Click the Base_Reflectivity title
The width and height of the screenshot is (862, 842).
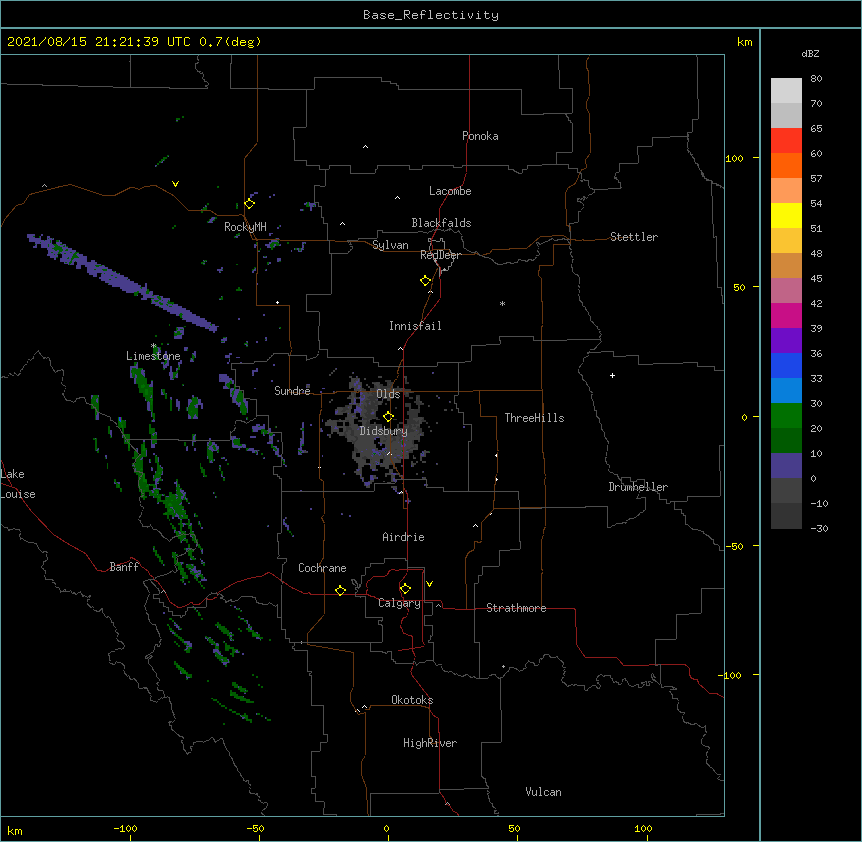[x=431, y=15]
